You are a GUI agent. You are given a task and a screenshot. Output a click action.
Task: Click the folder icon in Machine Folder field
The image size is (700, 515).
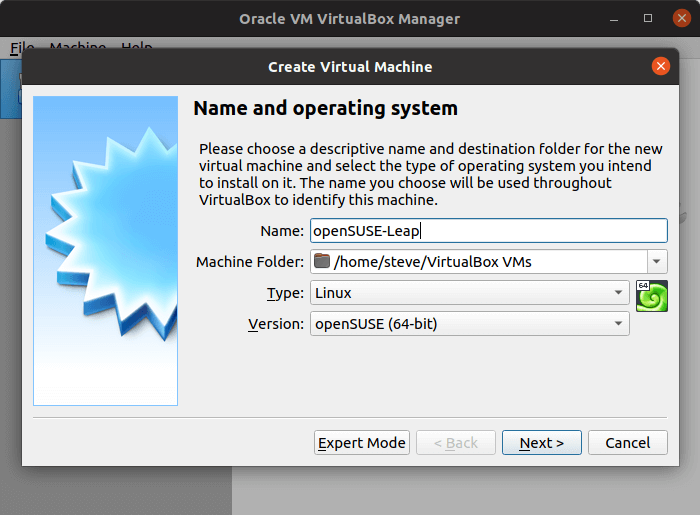point(321,261)
